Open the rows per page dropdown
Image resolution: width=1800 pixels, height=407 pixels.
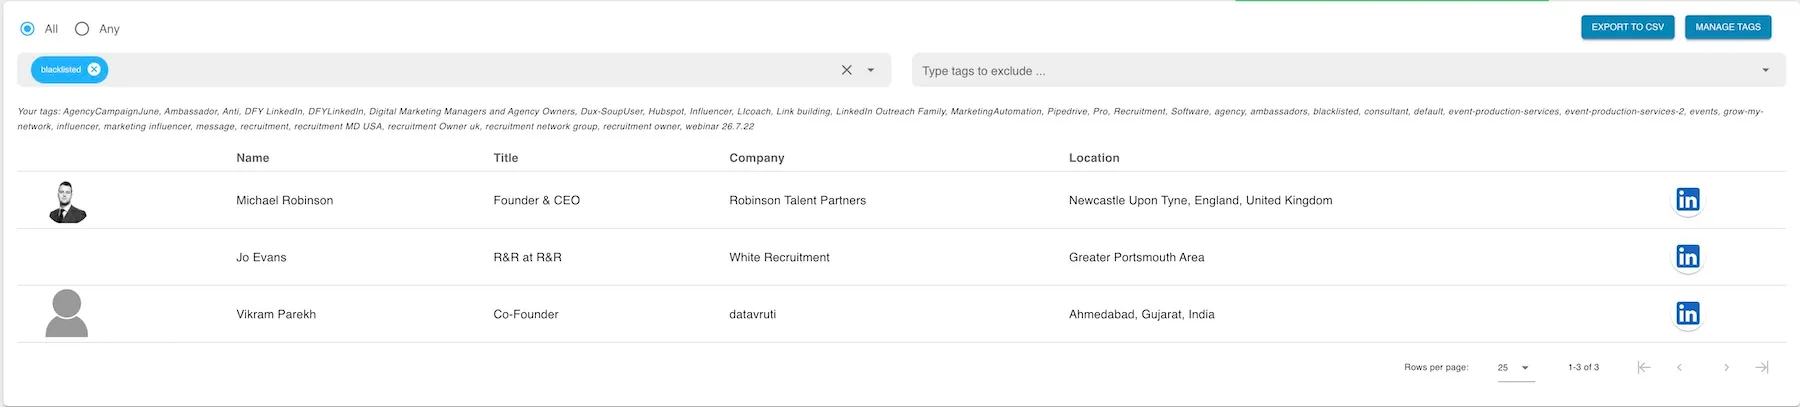click(x=1514, y=367)
